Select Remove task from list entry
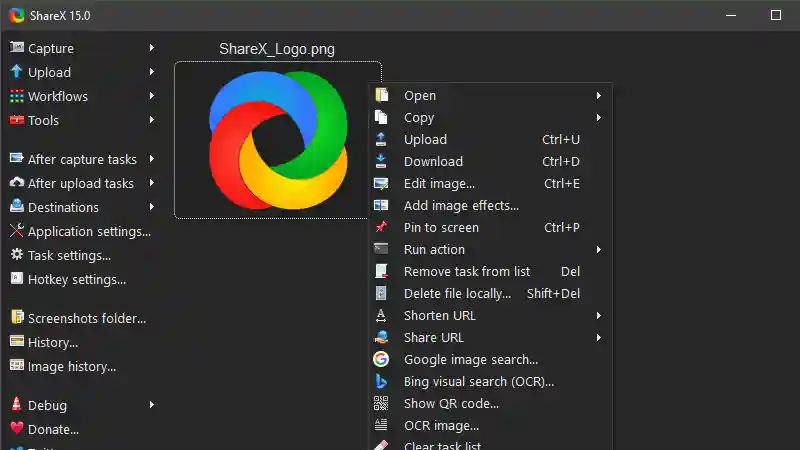The width and height of the screenshot is (800, 450). pyautogui.click(x=490, y=271)
